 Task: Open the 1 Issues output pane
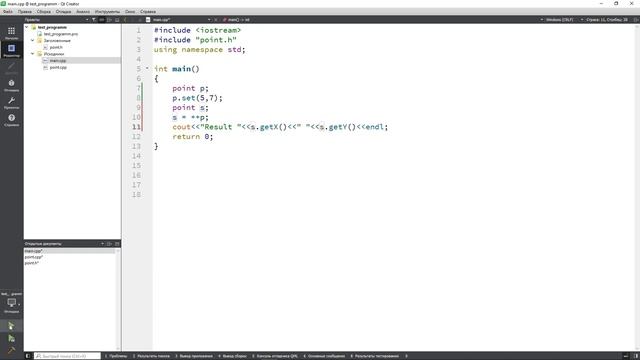(x=116, y=356)
